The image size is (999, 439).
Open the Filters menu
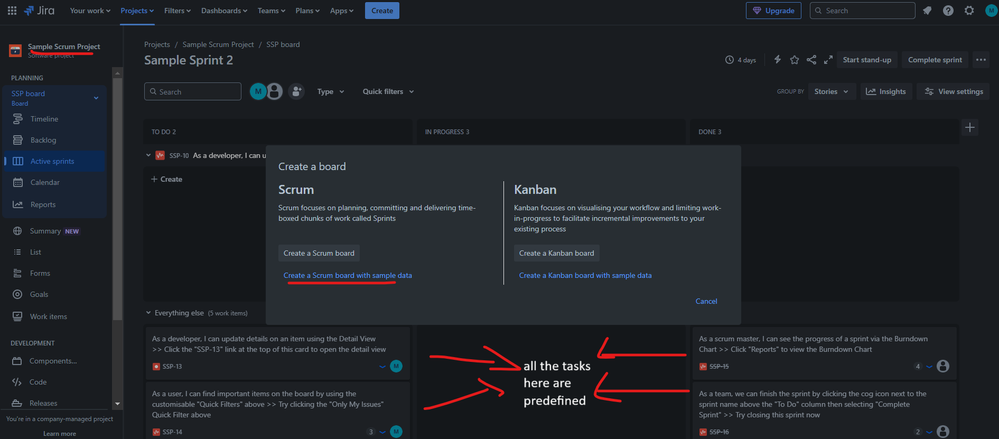pyautogui.click(x=178, y=11)
